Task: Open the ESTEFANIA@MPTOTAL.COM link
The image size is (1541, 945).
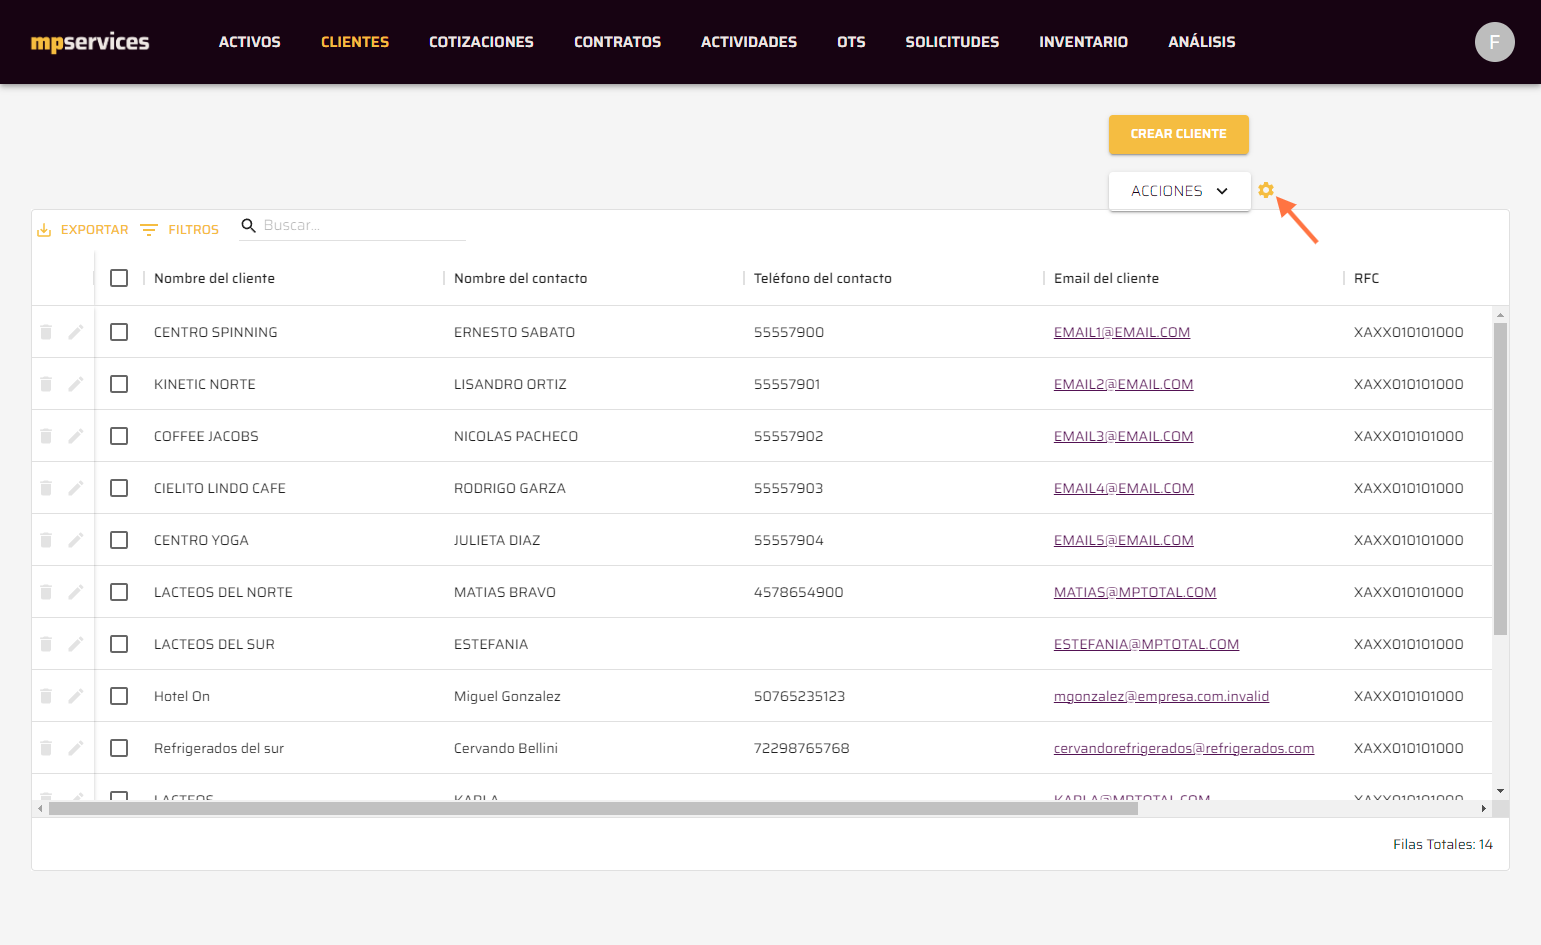Action: (1146, 644)
